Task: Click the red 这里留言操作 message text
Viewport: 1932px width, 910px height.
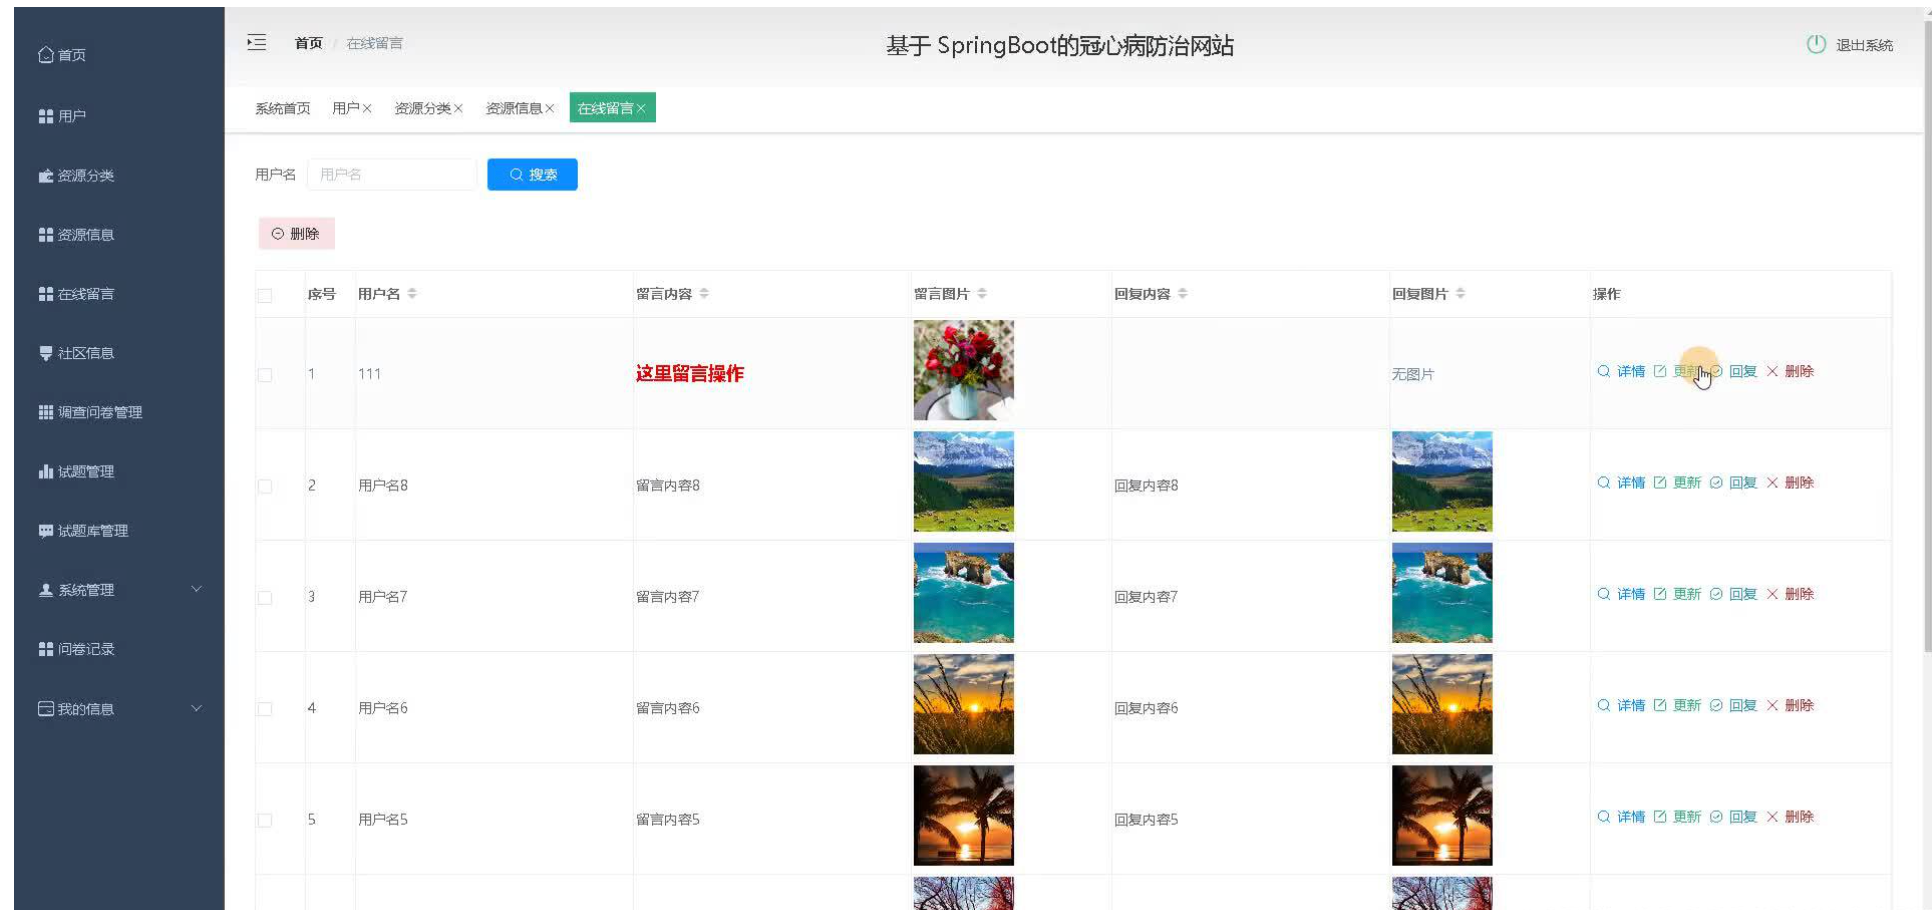Action: 690,373
